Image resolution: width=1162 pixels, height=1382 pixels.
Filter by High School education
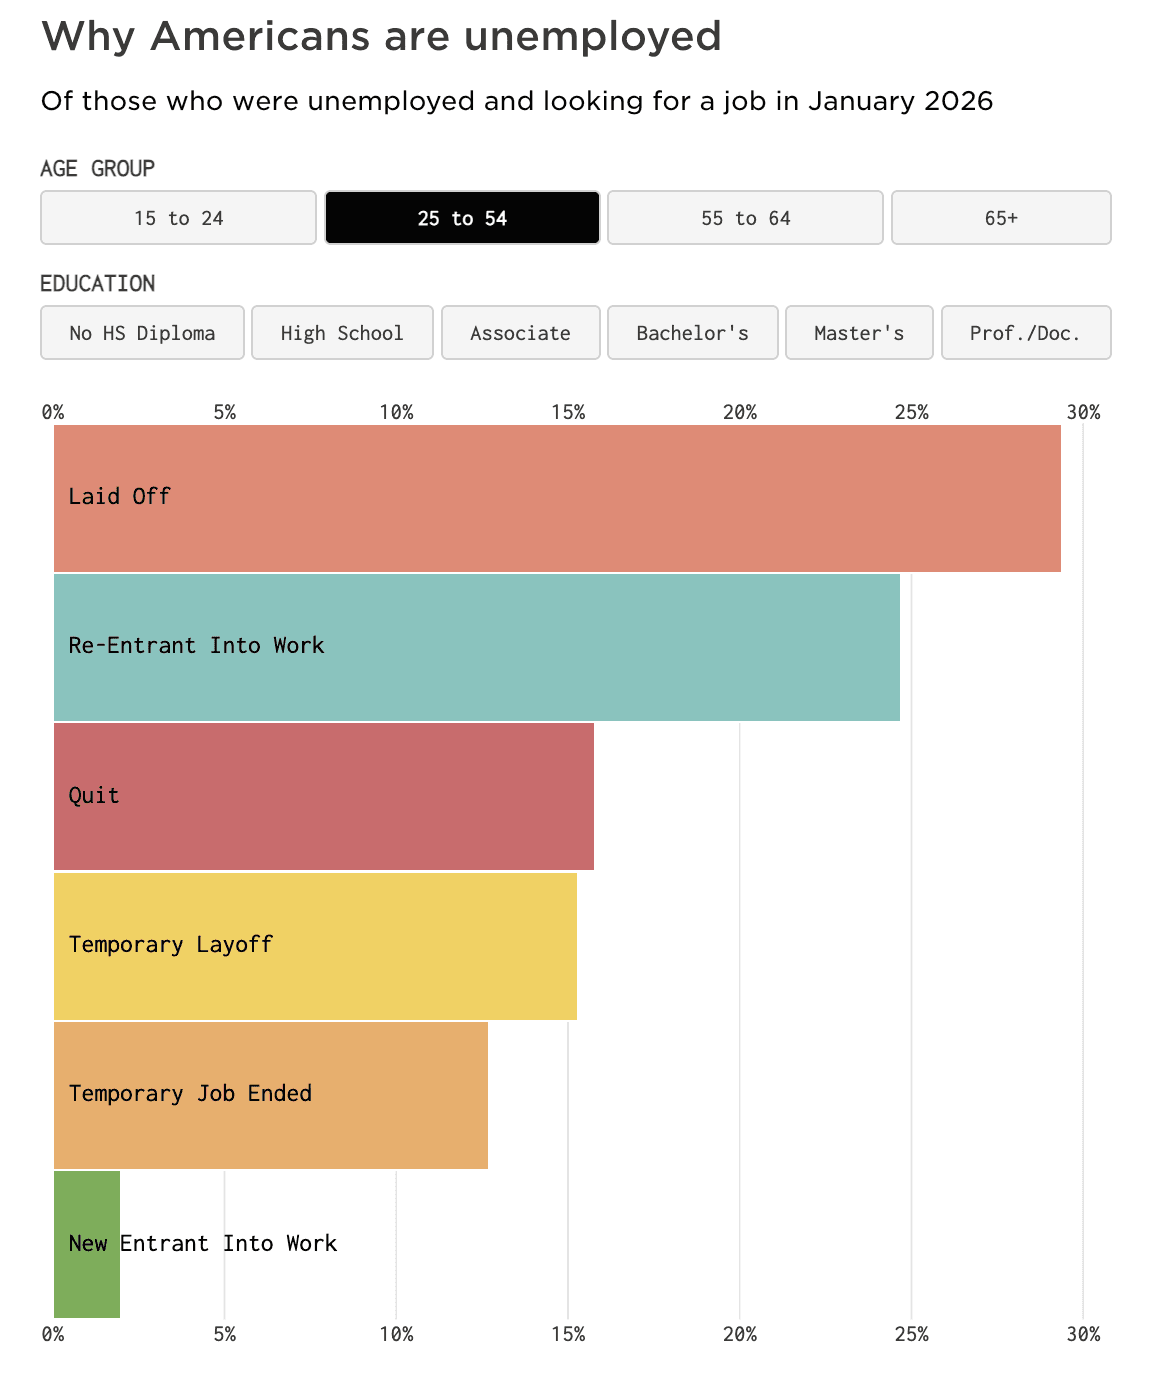pos(342,332)
